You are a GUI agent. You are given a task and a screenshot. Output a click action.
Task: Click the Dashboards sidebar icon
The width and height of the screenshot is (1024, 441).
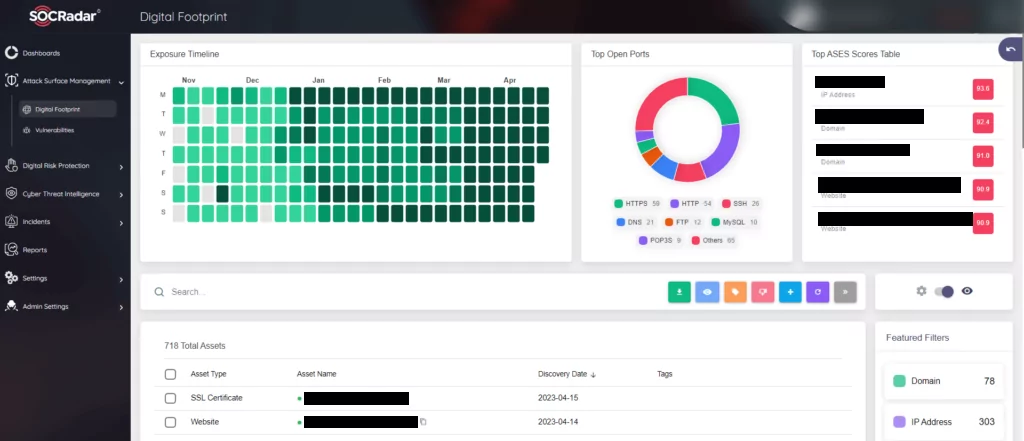tap(11, 53)
